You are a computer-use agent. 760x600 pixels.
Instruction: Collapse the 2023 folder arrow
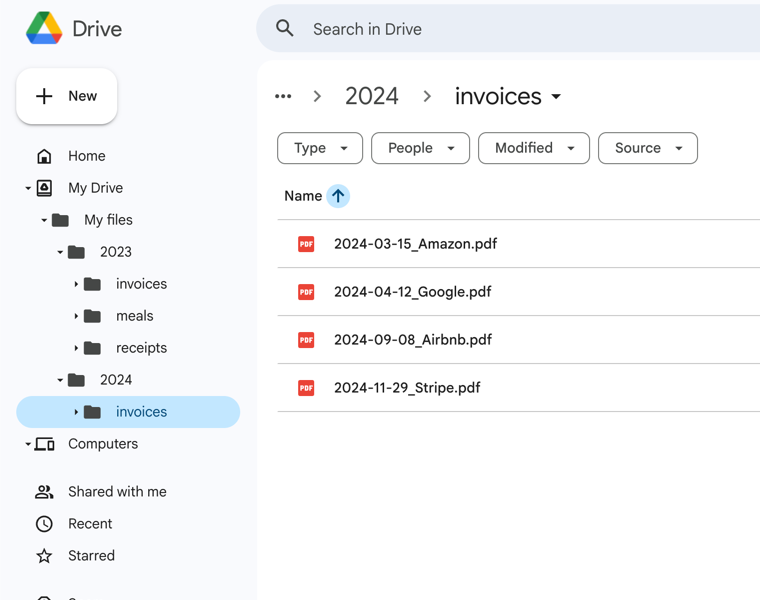[60, 252]
